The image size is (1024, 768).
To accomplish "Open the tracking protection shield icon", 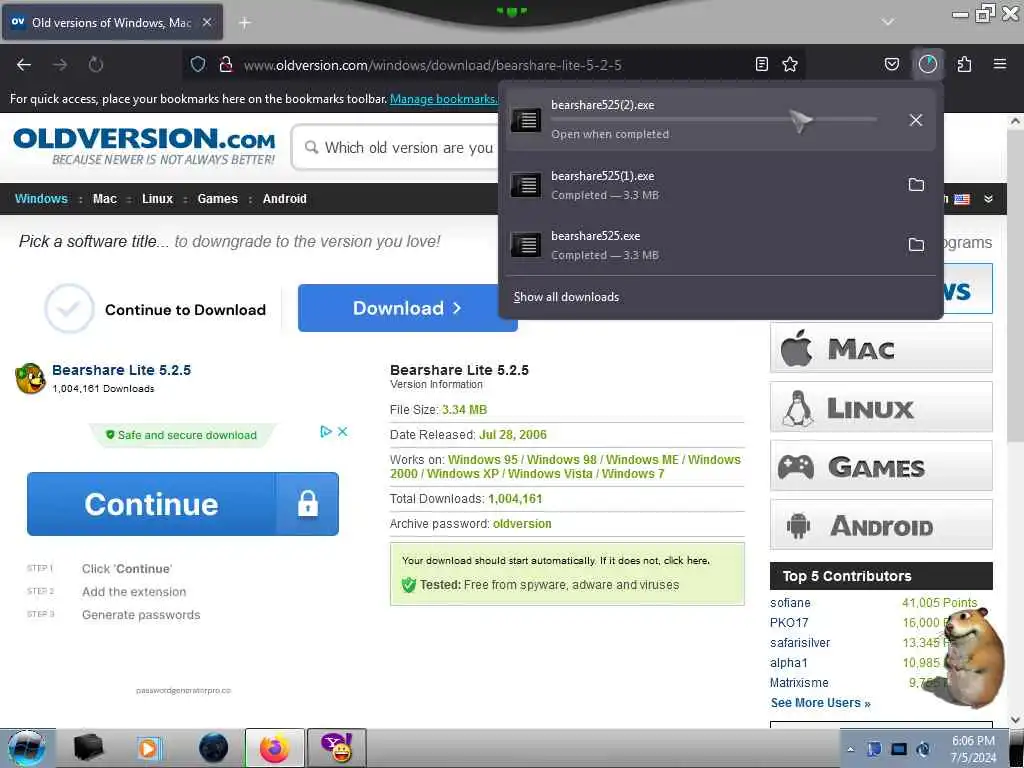I will click(x=198, y=65).
